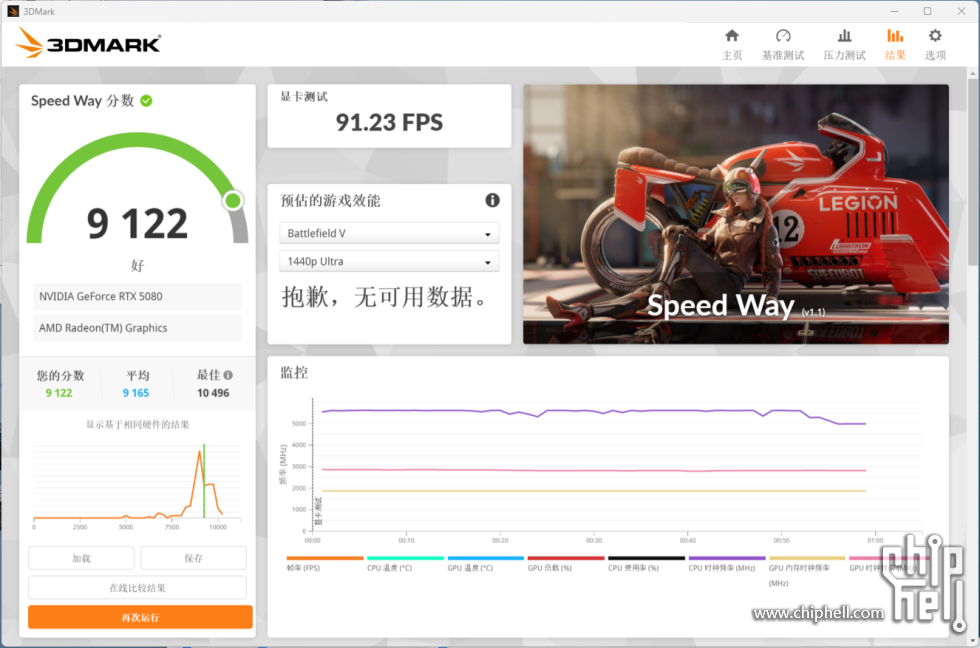The width and height of the screenshot is (980, 648).
Task: Open the info icon for 预估的游戏效能
Action: point(492,200)
